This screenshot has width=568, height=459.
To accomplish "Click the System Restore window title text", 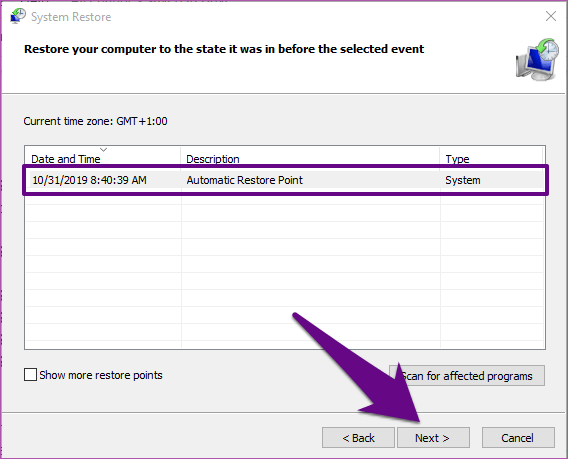I will tap(71, 17).
